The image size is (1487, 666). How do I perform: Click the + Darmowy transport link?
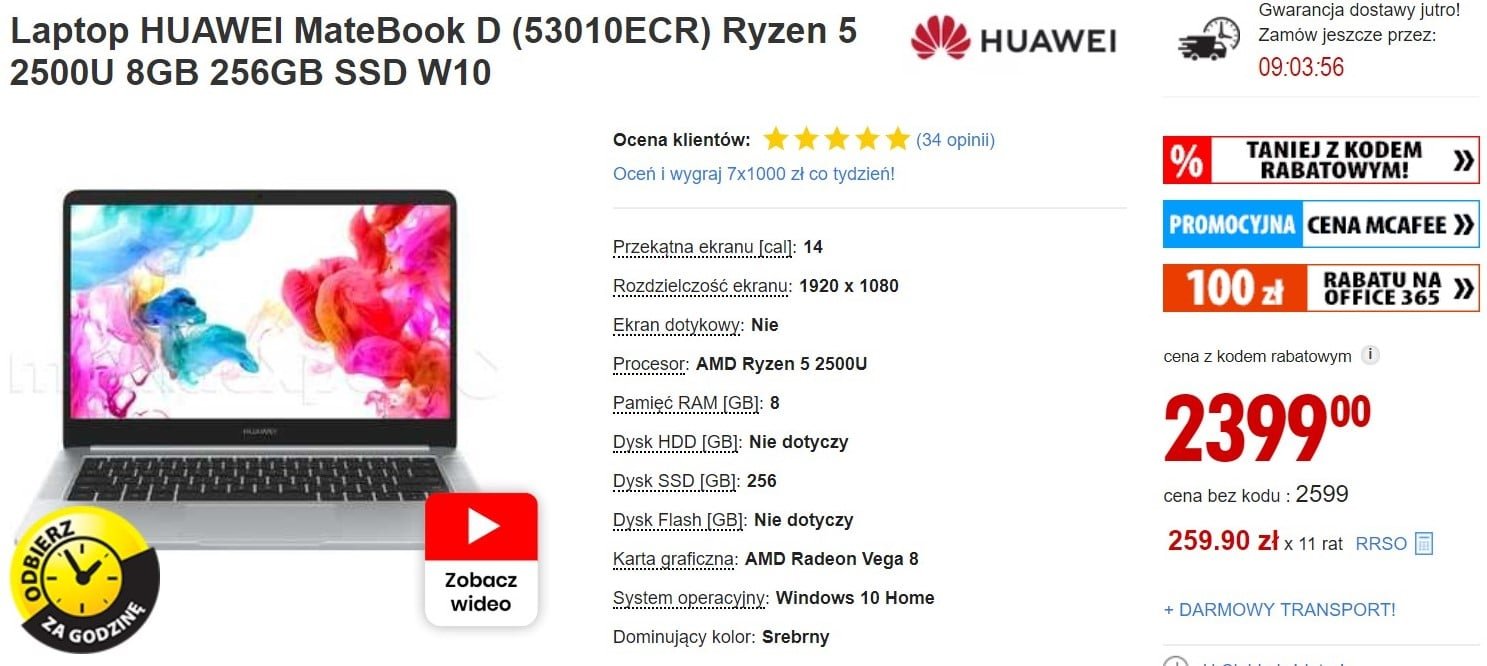1280,609
